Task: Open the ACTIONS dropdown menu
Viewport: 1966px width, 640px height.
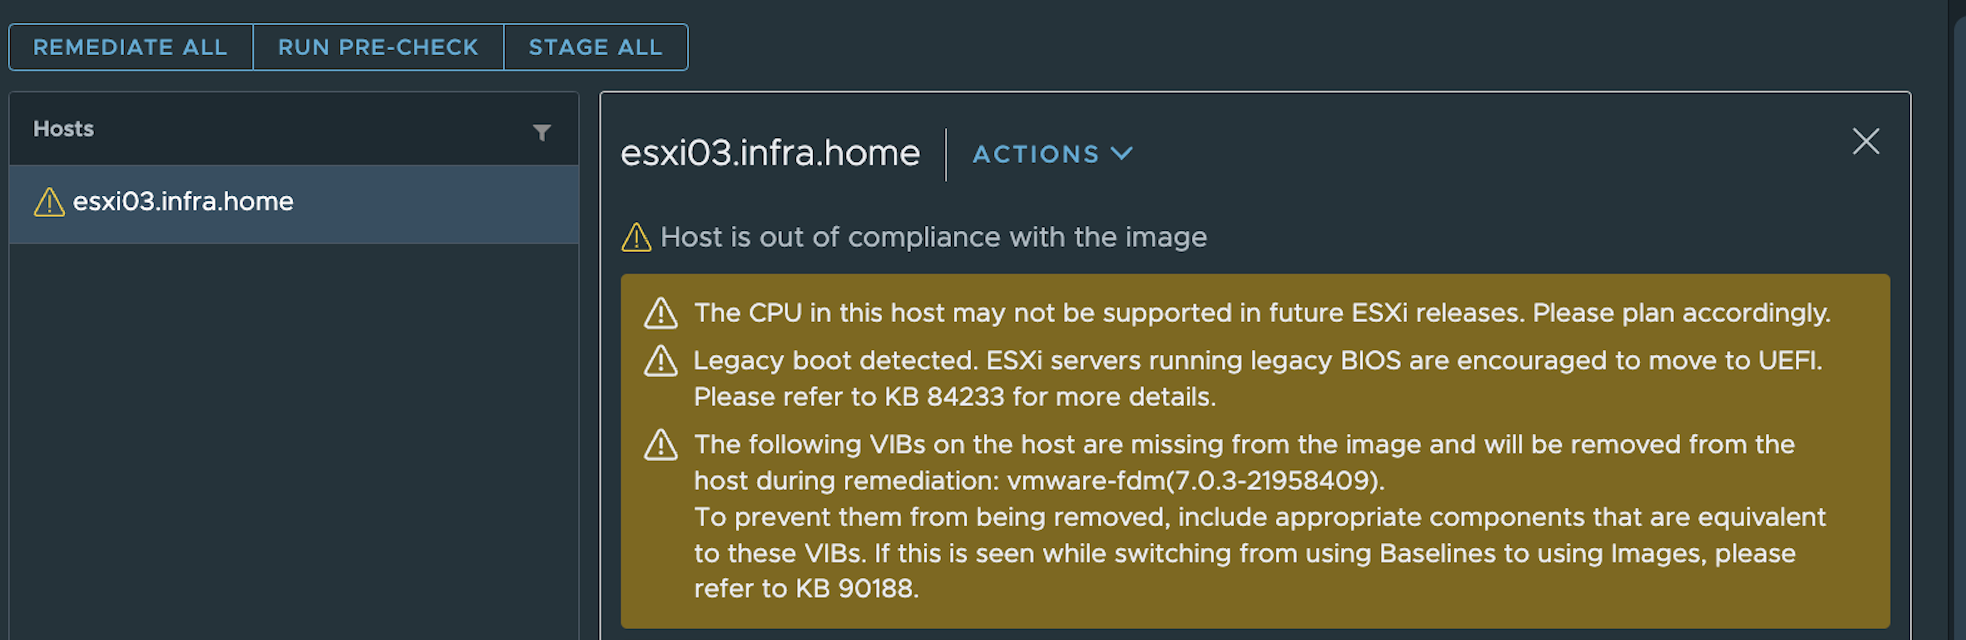Action: click(x=1053, y=154)
